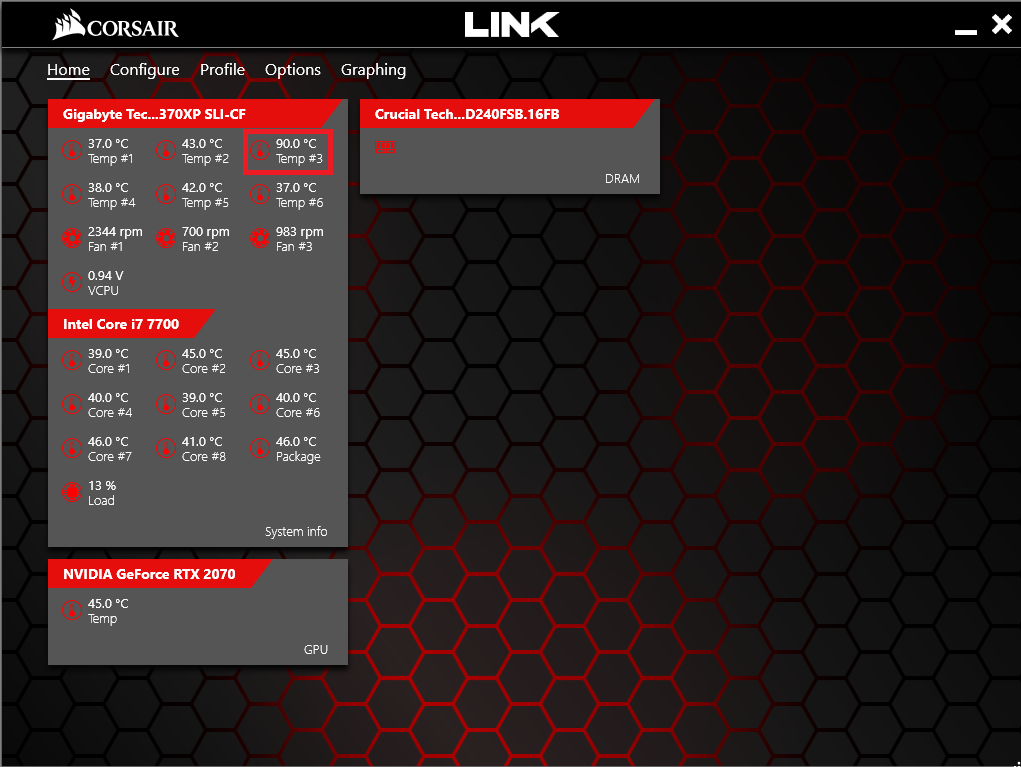
Task: Click the Package thermometer icon
Action: point(259,449)
